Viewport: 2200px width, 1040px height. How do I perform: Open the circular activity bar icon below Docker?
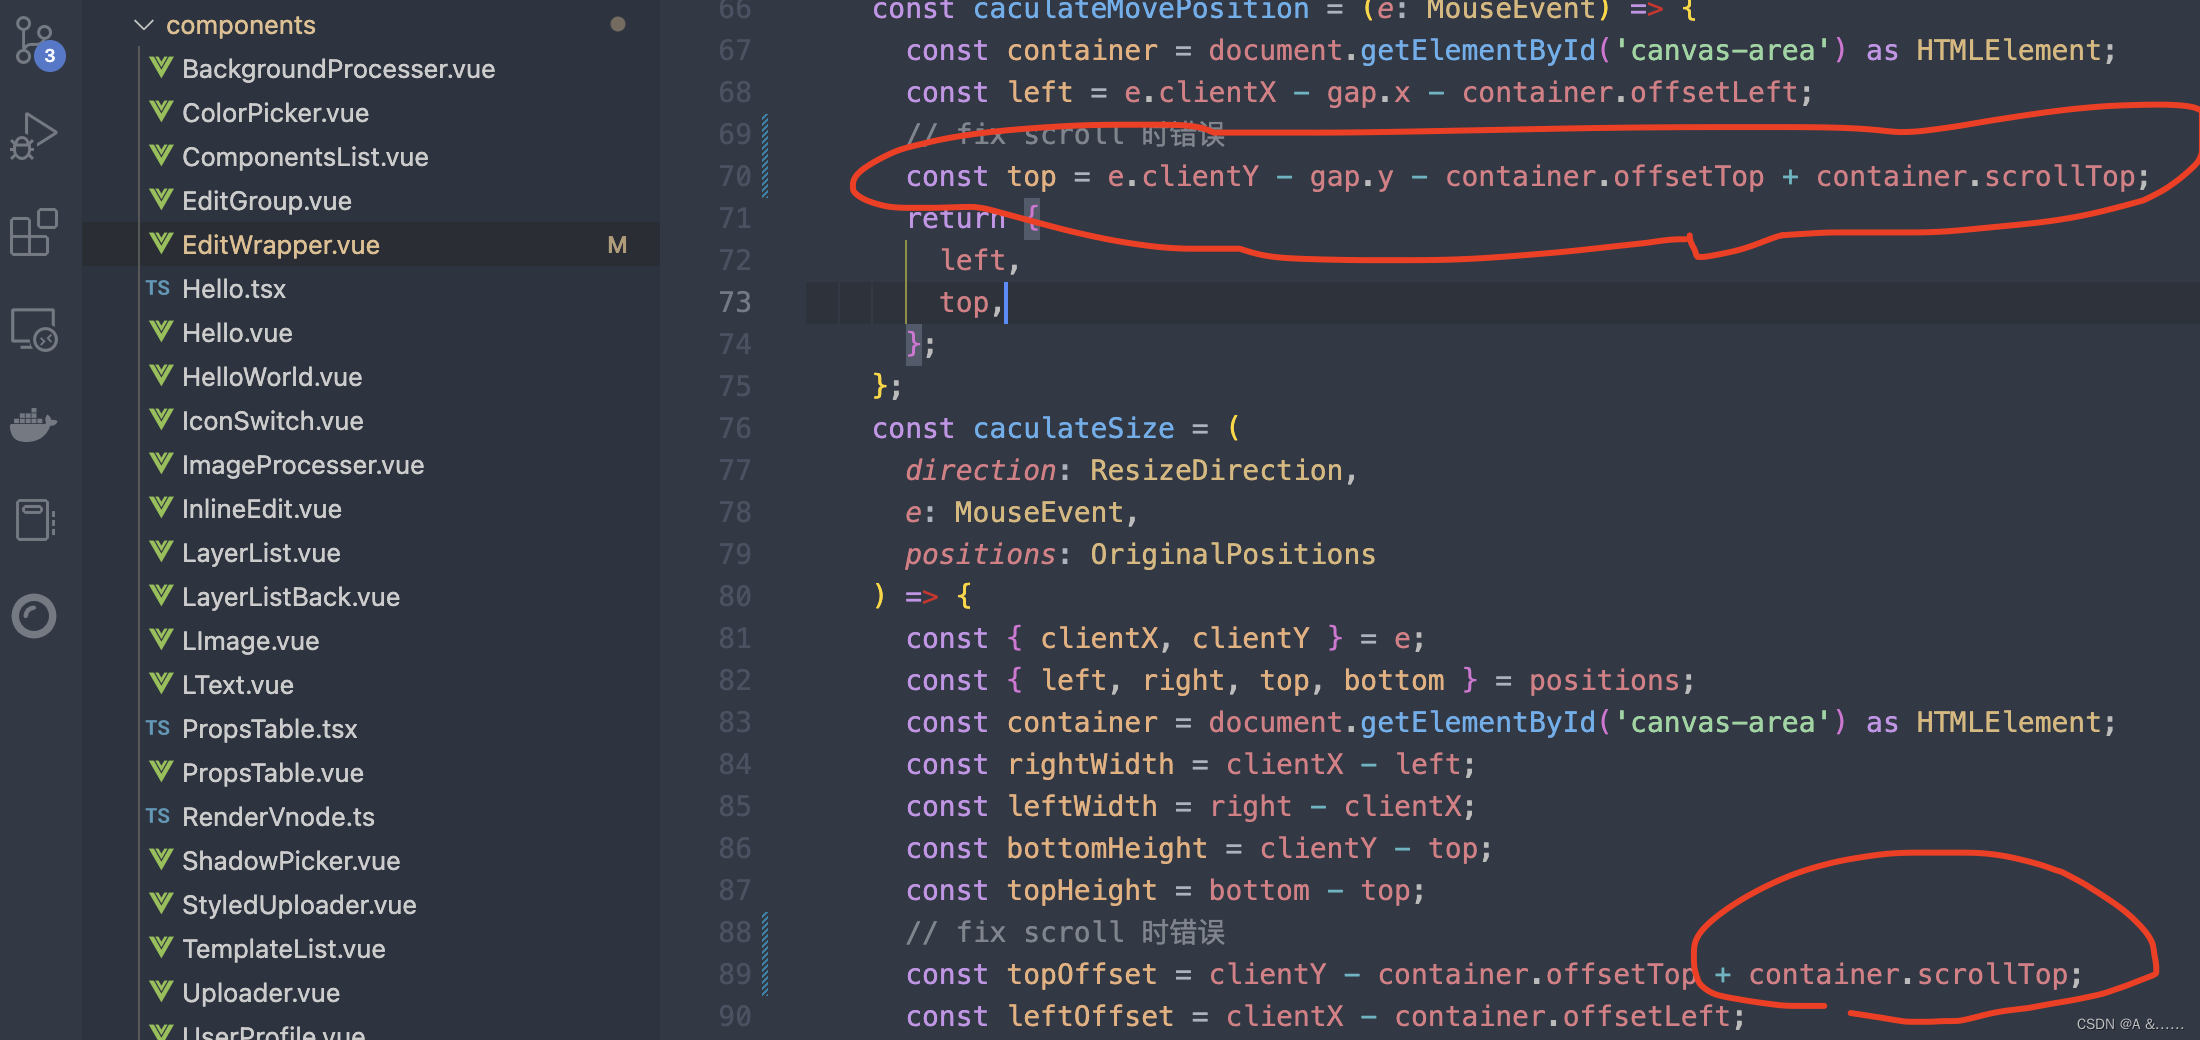click(34, 616)
